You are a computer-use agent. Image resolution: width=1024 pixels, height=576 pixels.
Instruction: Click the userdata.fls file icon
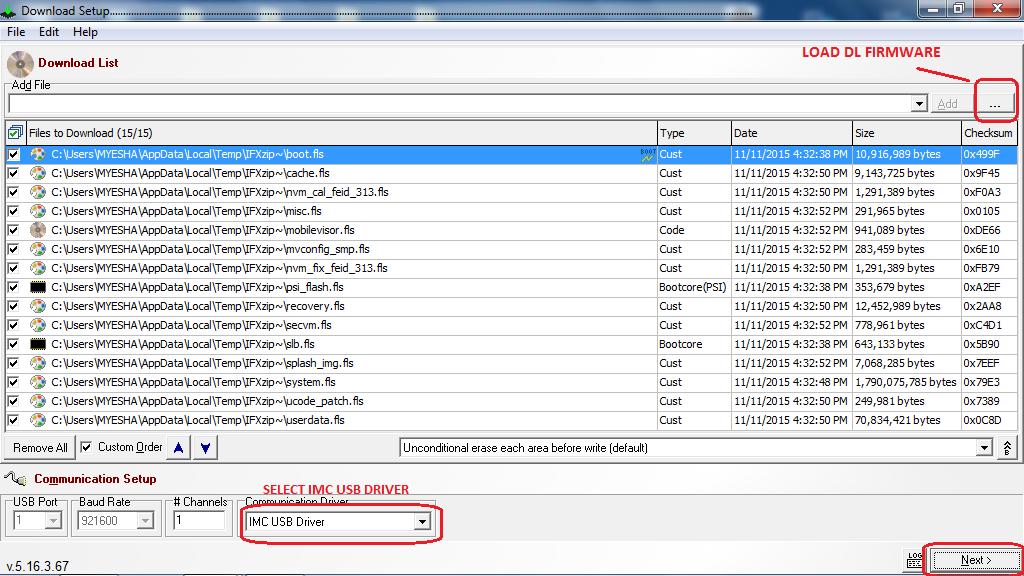pyautogui.click(x=38, y=419)
